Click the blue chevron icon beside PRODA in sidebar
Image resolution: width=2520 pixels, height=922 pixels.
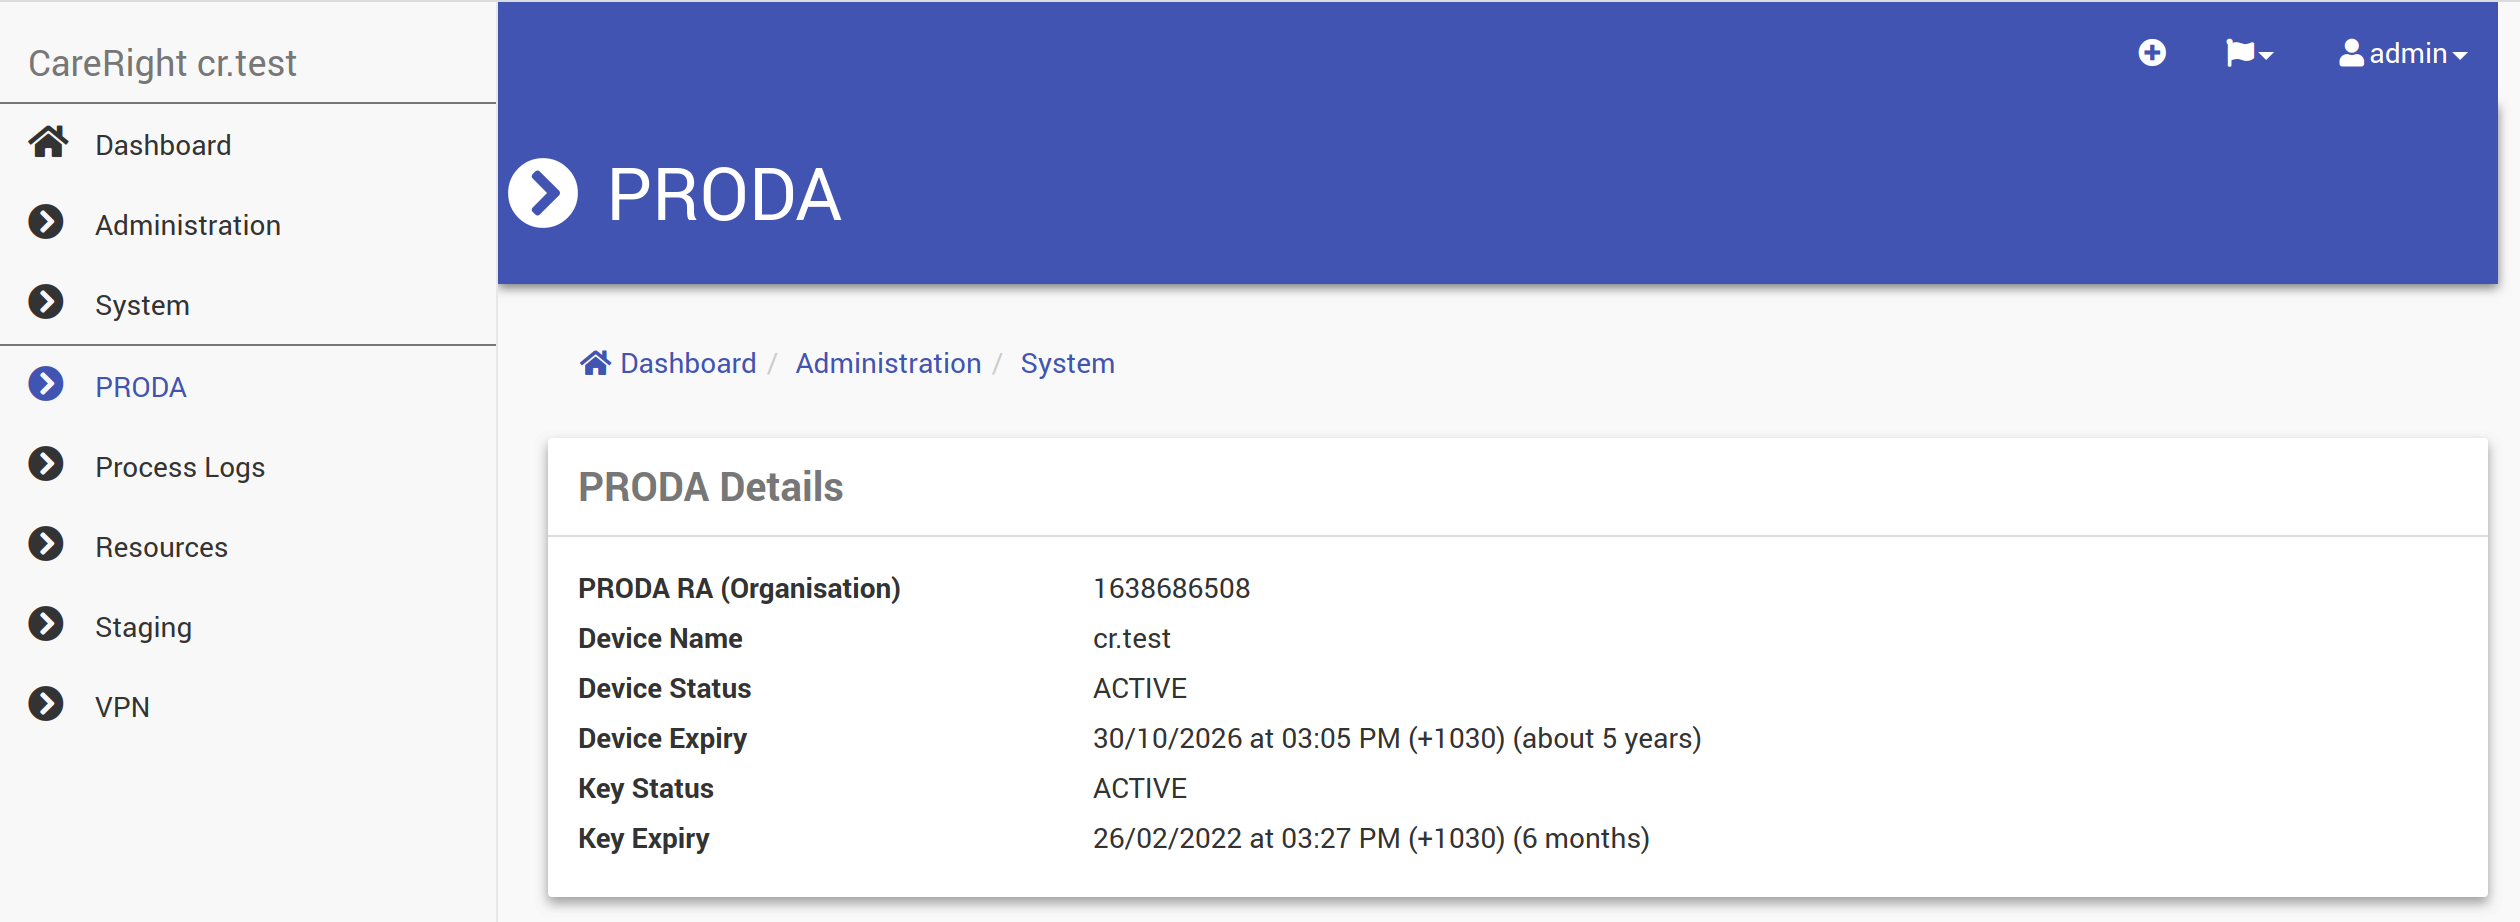tap(46, 385)
